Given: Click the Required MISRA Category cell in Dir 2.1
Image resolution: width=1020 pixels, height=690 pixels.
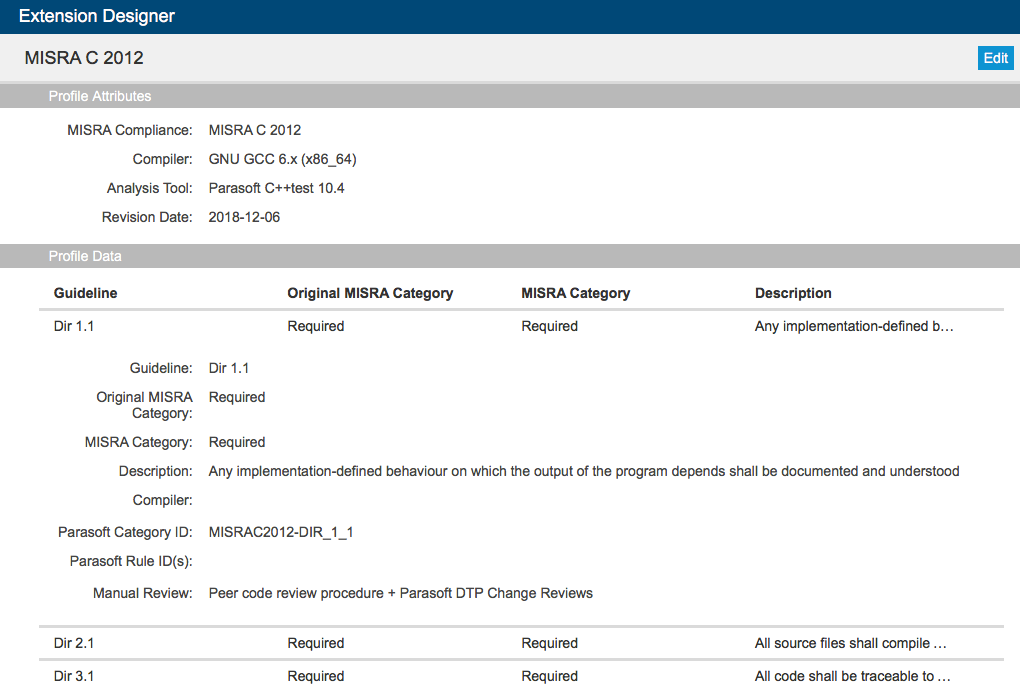Looking at the screenshot, I should pyautogui.click(x=550, y=643).
